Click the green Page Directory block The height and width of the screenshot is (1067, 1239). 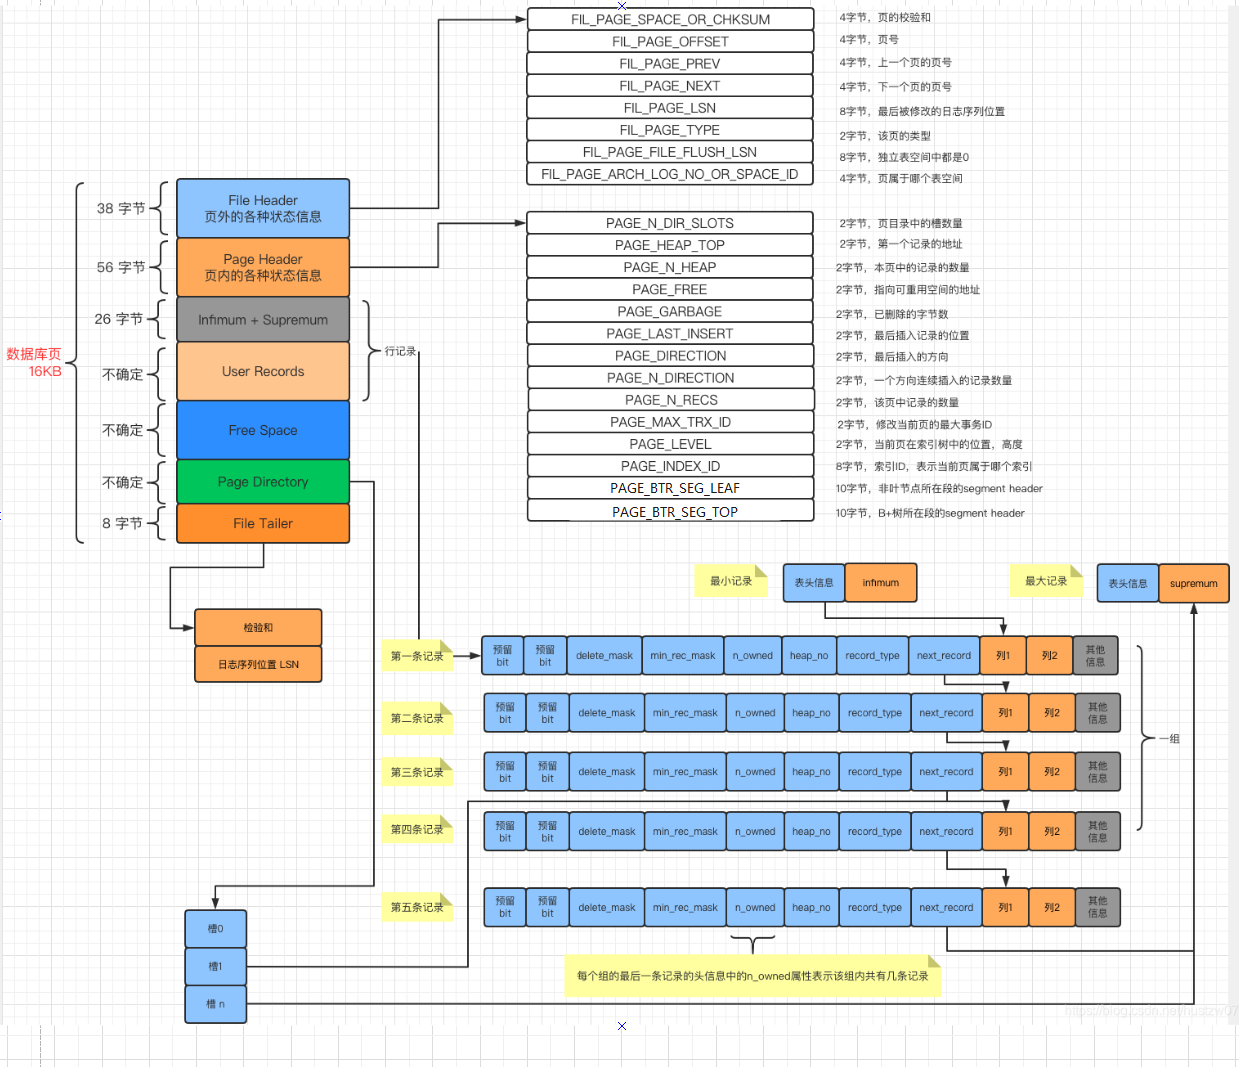click(x=263, y=482)
